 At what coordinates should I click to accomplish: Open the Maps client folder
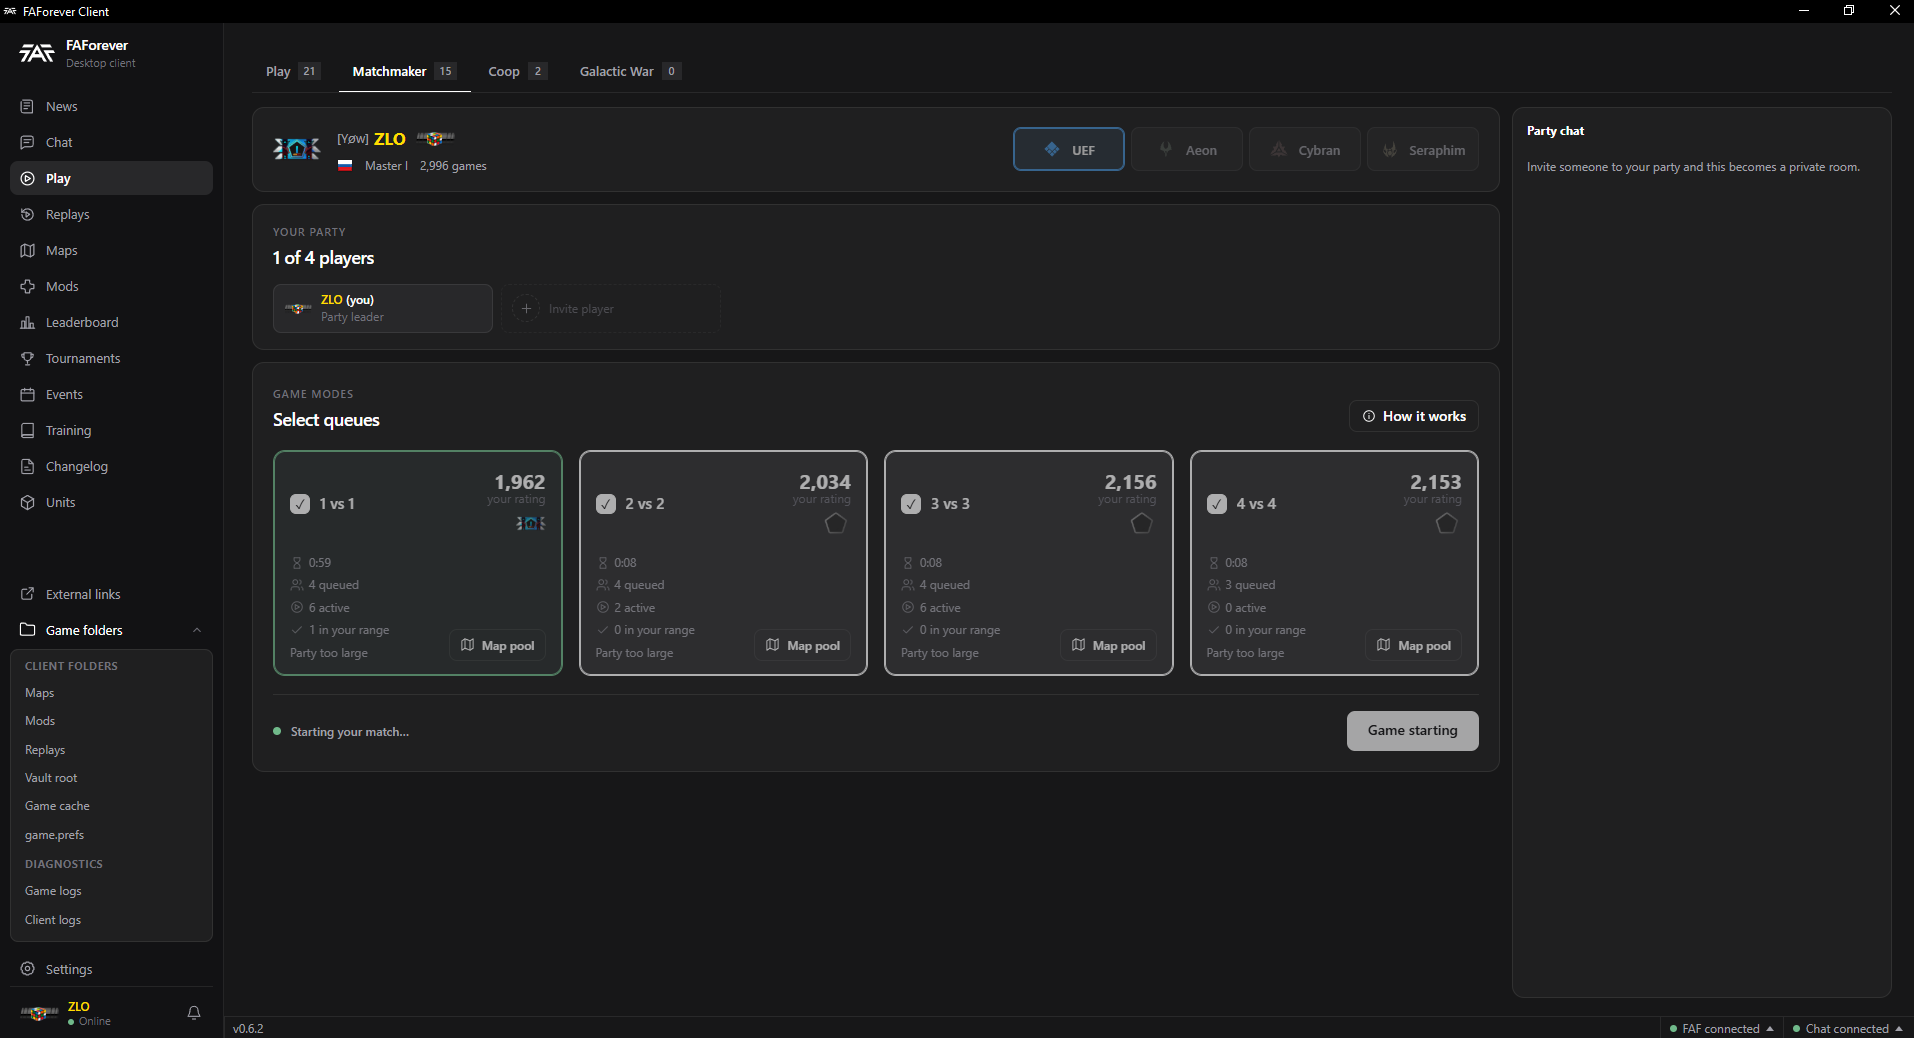coord(40,693)
